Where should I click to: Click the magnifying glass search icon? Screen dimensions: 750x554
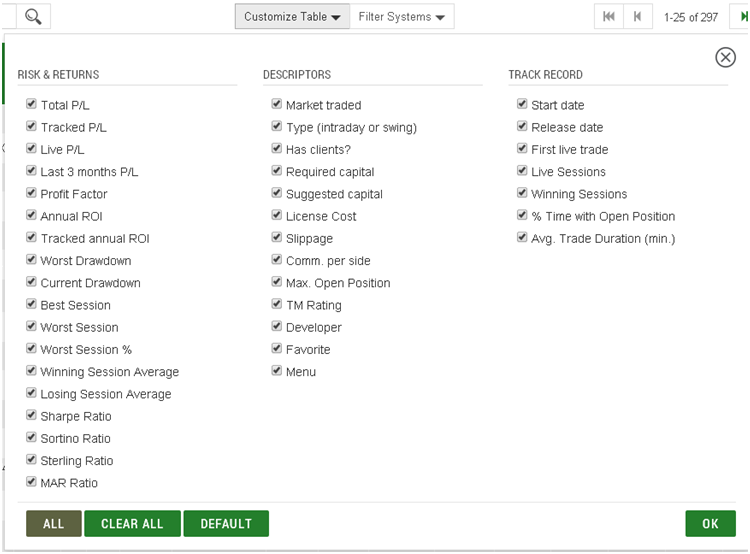(33, 17)
